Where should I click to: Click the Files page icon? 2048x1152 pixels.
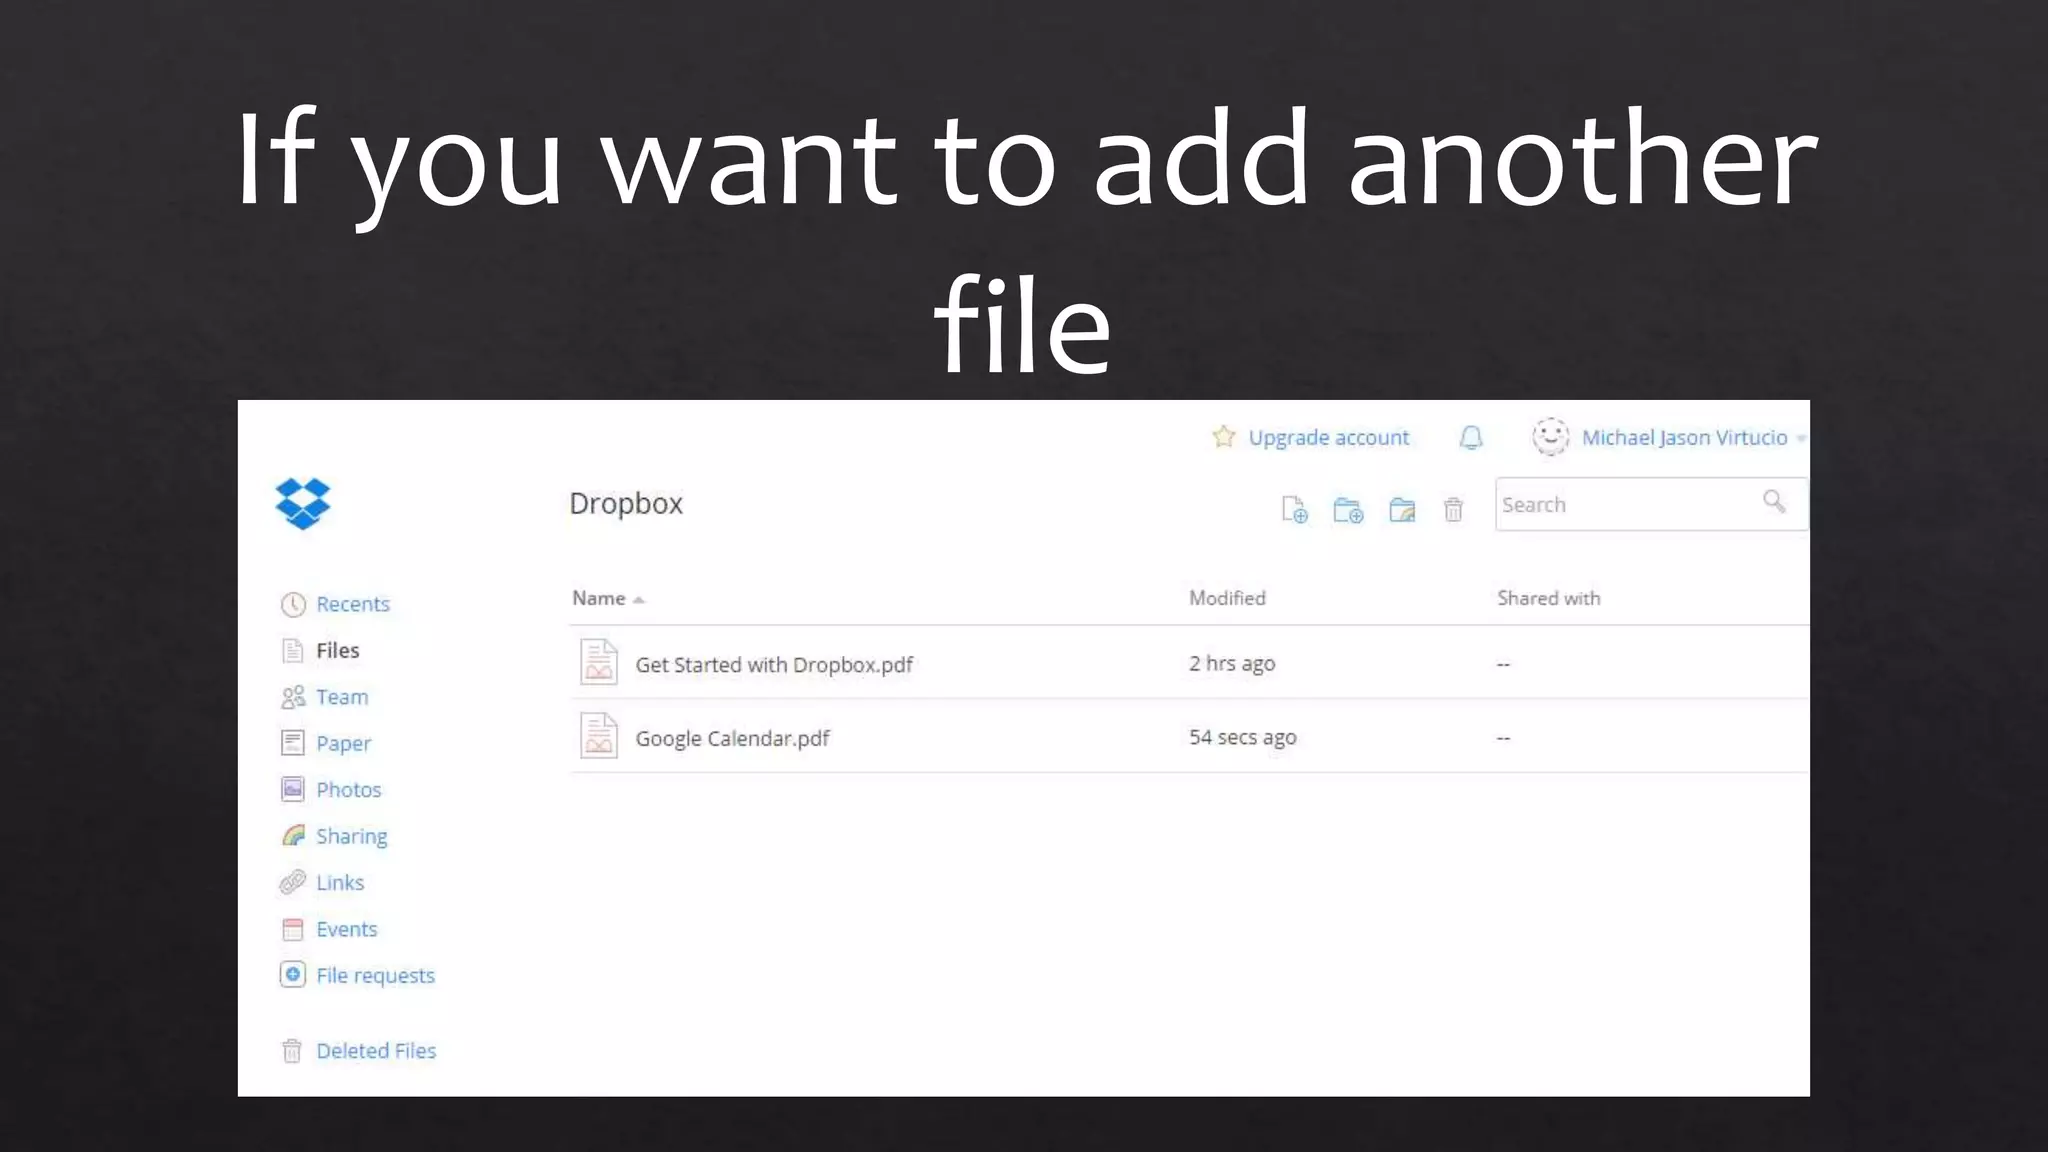(x=292, y=651)
